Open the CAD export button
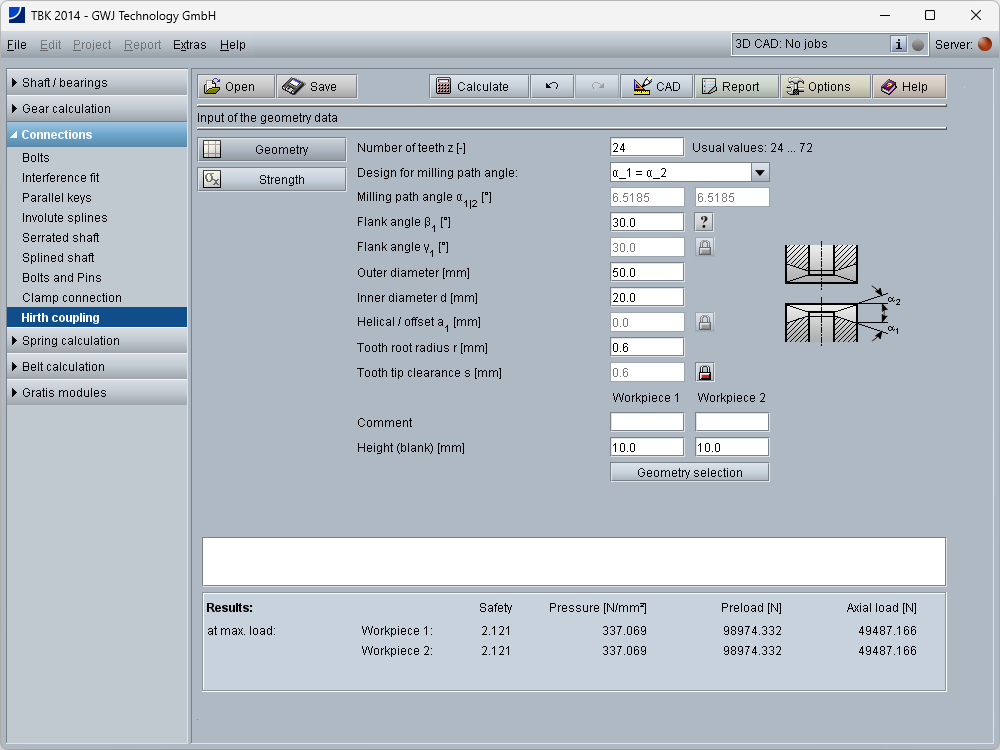Image resolution: width=1000 pixels, height=750 pixels. tap(656, 87)
